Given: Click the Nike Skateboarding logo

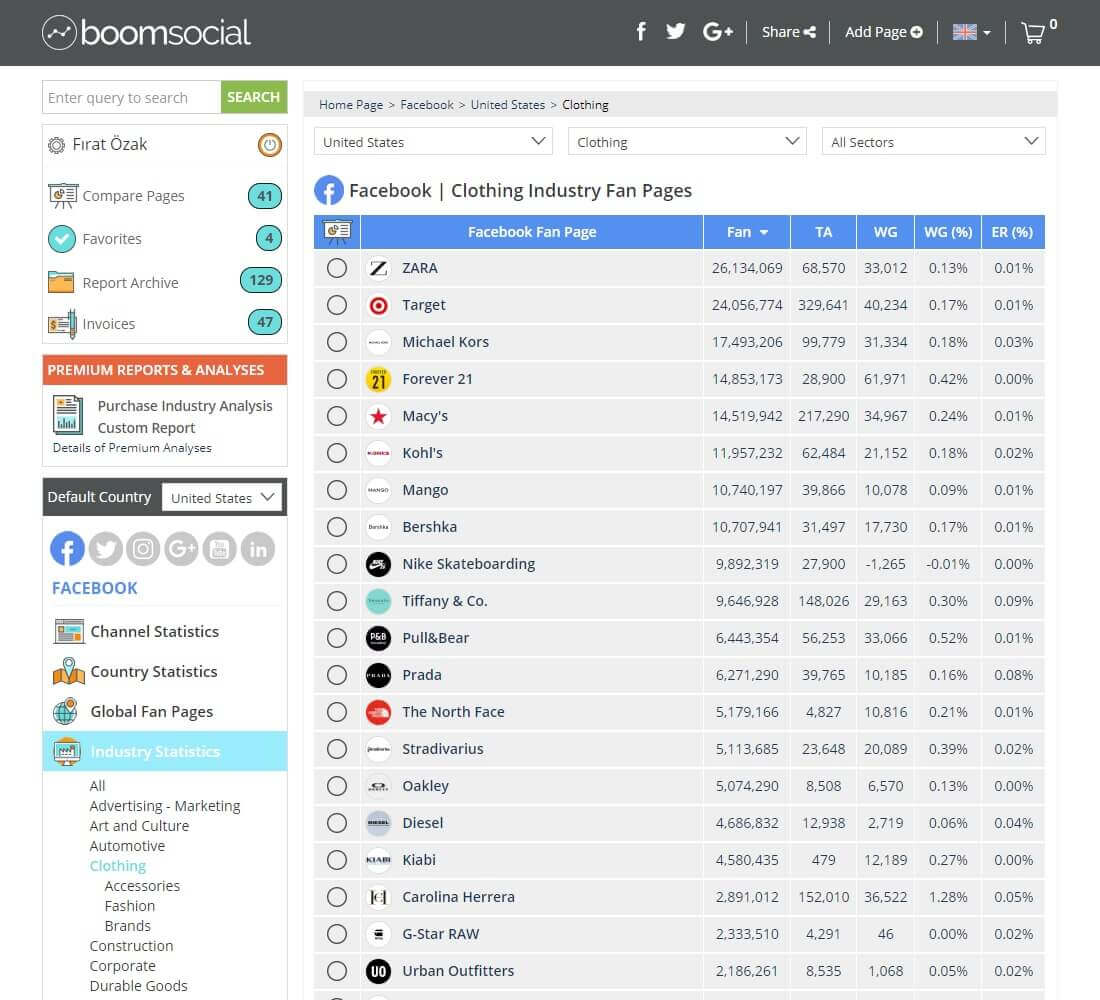Looking at the screenshot, I should [x=378, y=564].
